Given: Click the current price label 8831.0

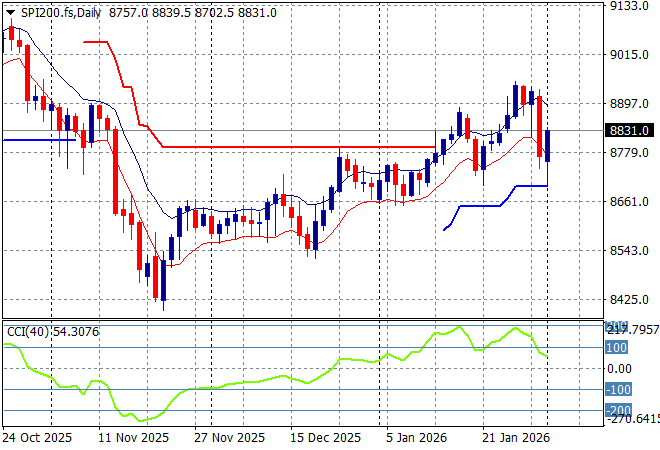Looking at the screenshot, I should [629, 130].
